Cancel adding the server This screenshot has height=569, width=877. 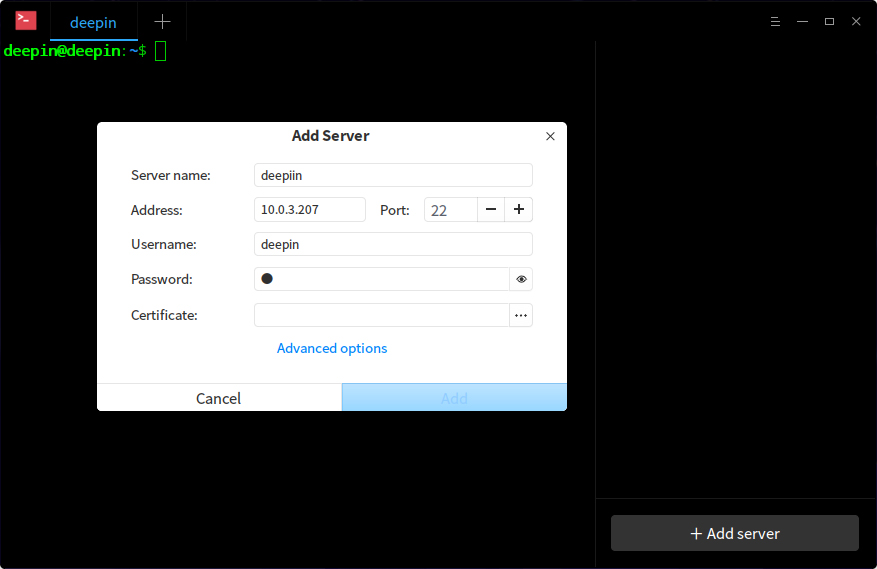(x=219, y=398)
